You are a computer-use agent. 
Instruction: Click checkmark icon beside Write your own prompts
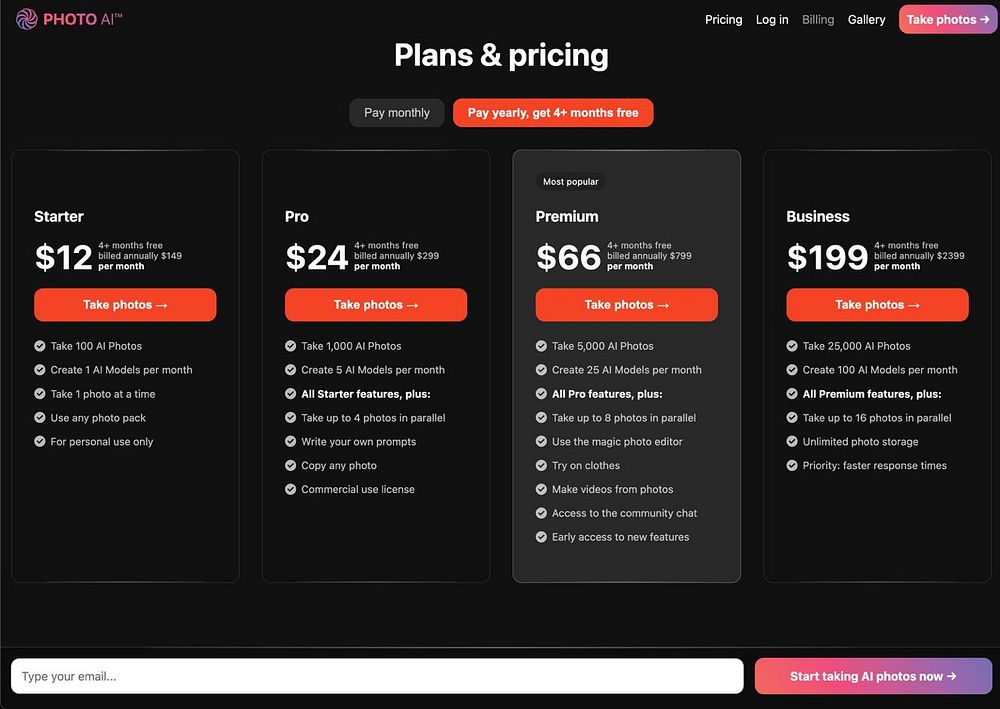click(x=291, y=442)
